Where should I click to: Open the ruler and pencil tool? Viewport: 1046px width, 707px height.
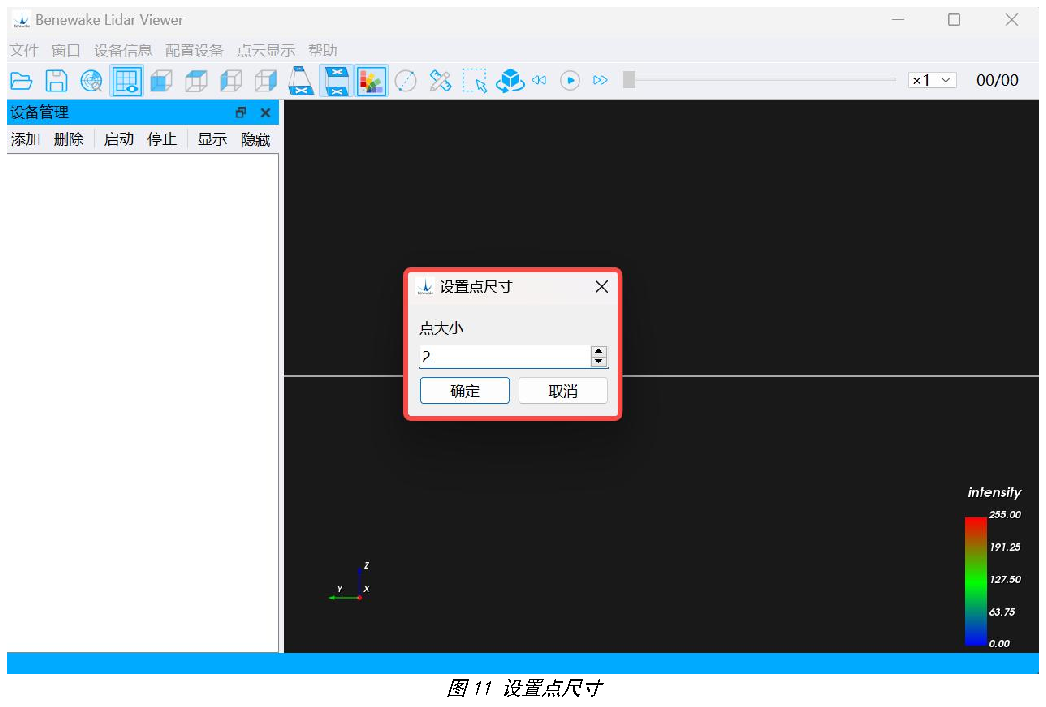tap(440, 81)
